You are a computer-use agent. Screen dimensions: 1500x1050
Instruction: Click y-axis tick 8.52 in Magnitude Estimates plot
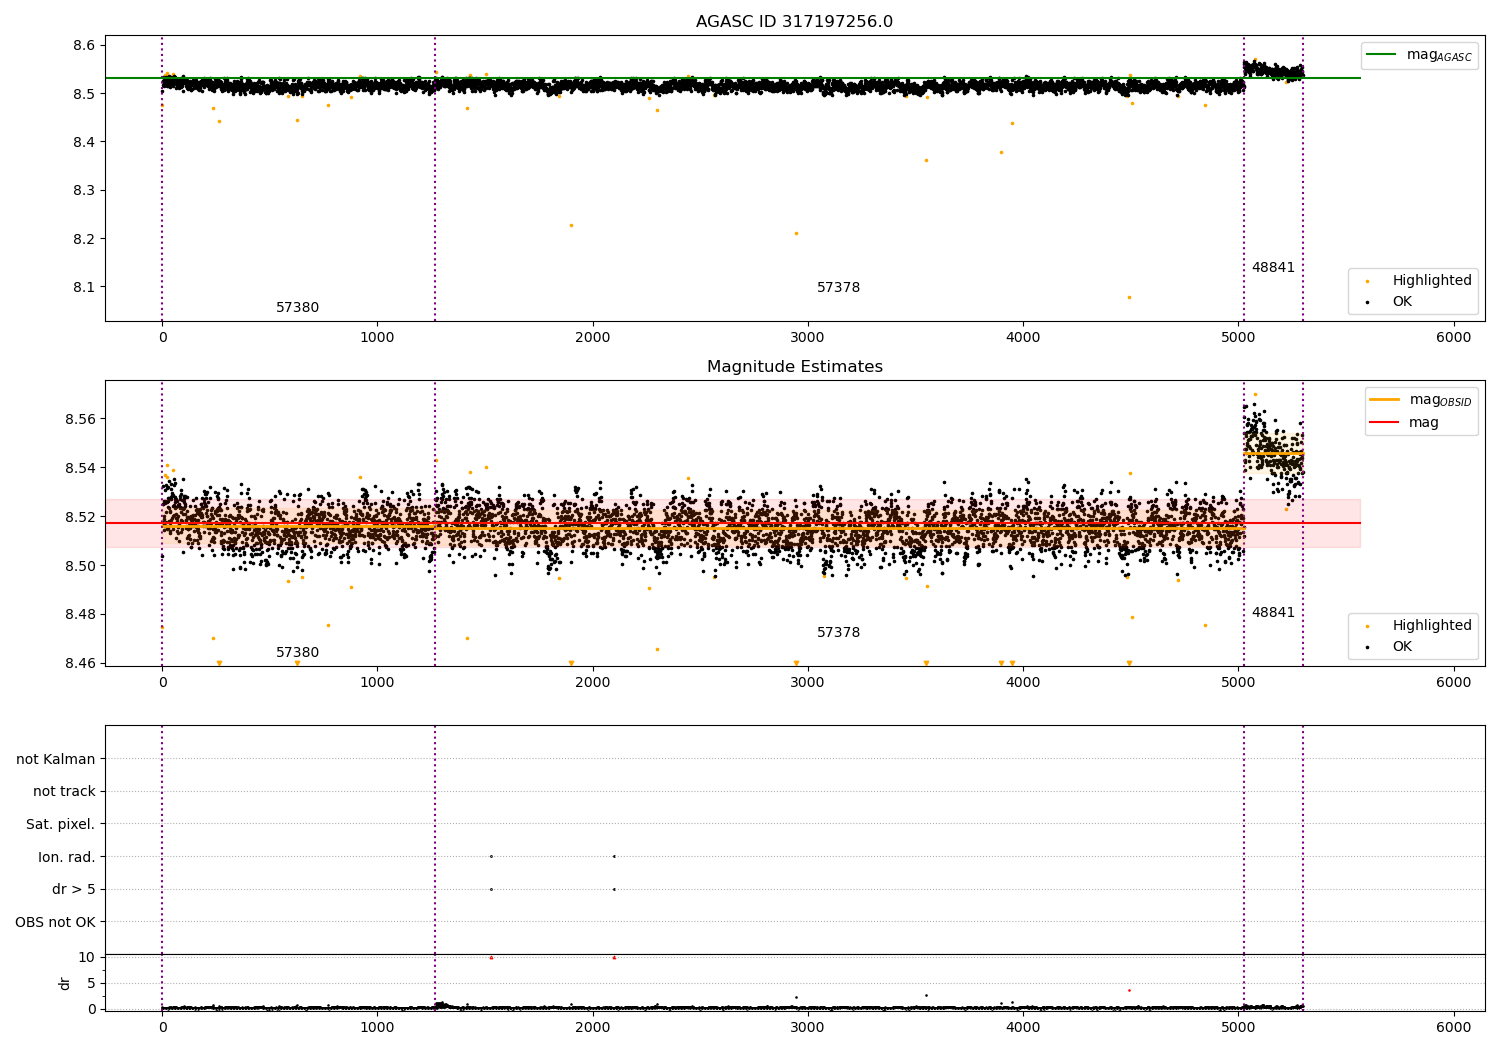tap(80, 517)
